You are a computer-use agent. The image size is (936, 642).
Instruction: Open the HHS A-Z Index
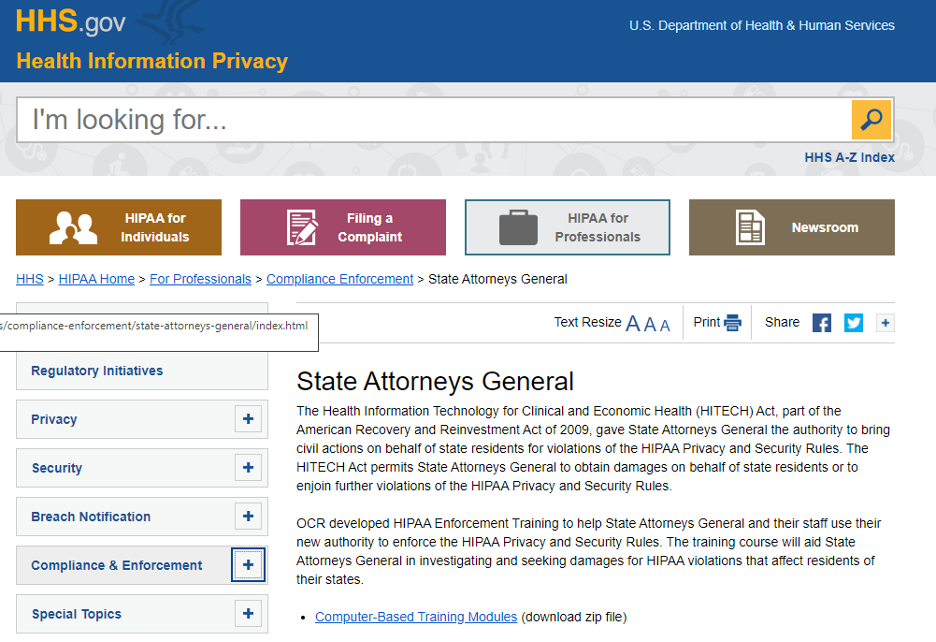849,157
